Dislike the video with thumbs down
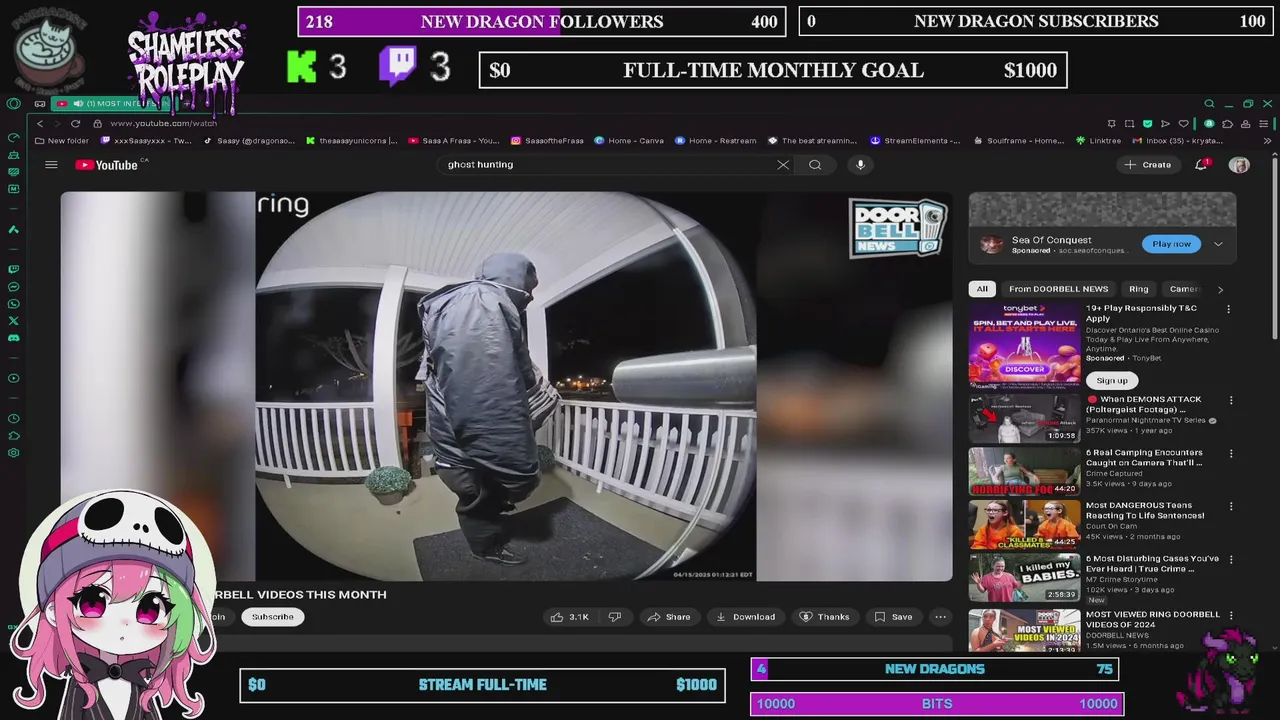 [x=615, y=617]
